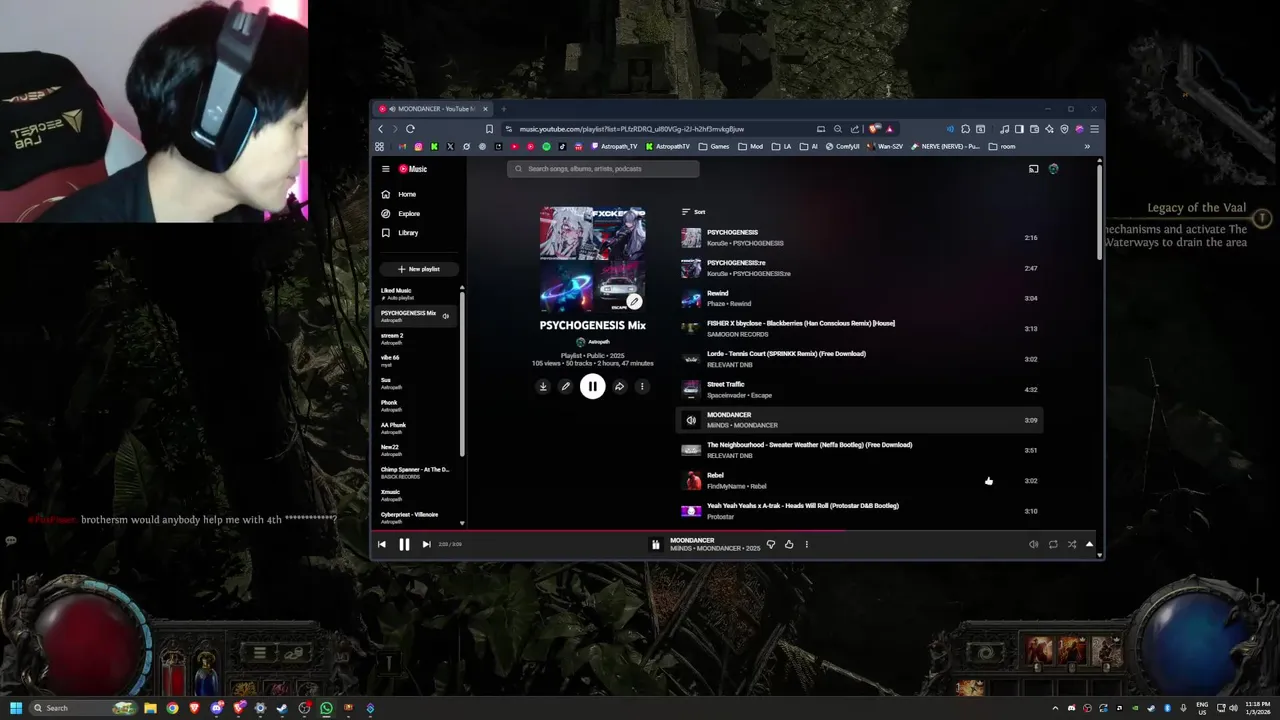Skip to the previous track
This screenshot has height=720, width=1280.
(381, 544)
